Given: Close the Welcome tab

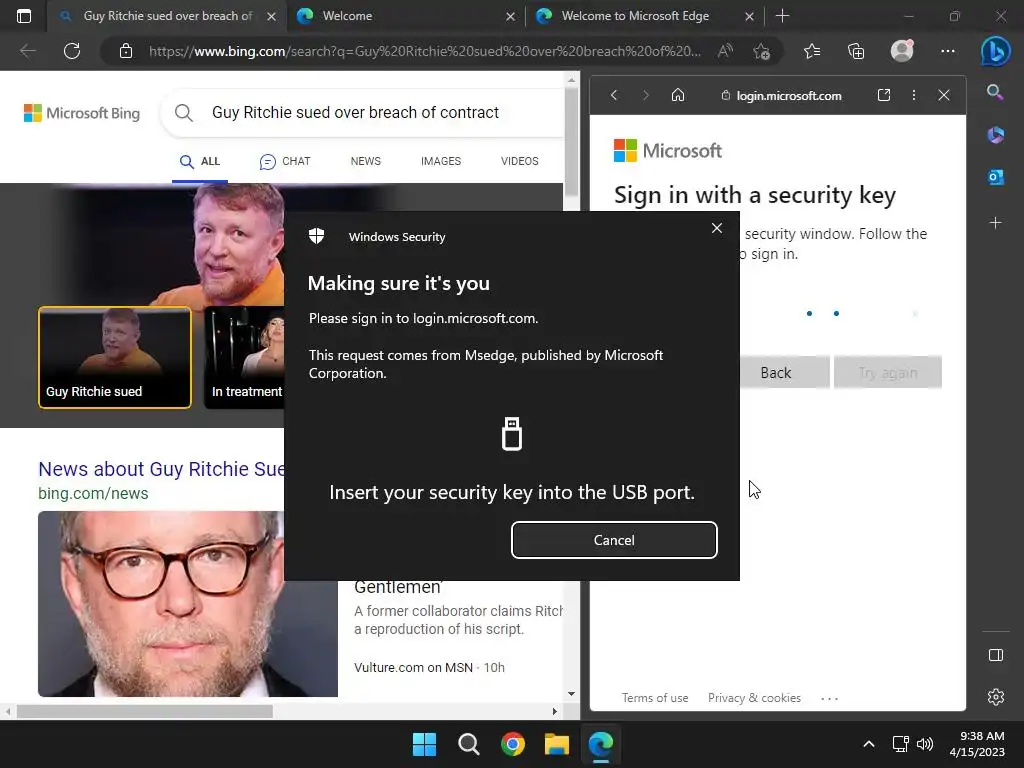Looking at the screenshot, I should point(511,16).
